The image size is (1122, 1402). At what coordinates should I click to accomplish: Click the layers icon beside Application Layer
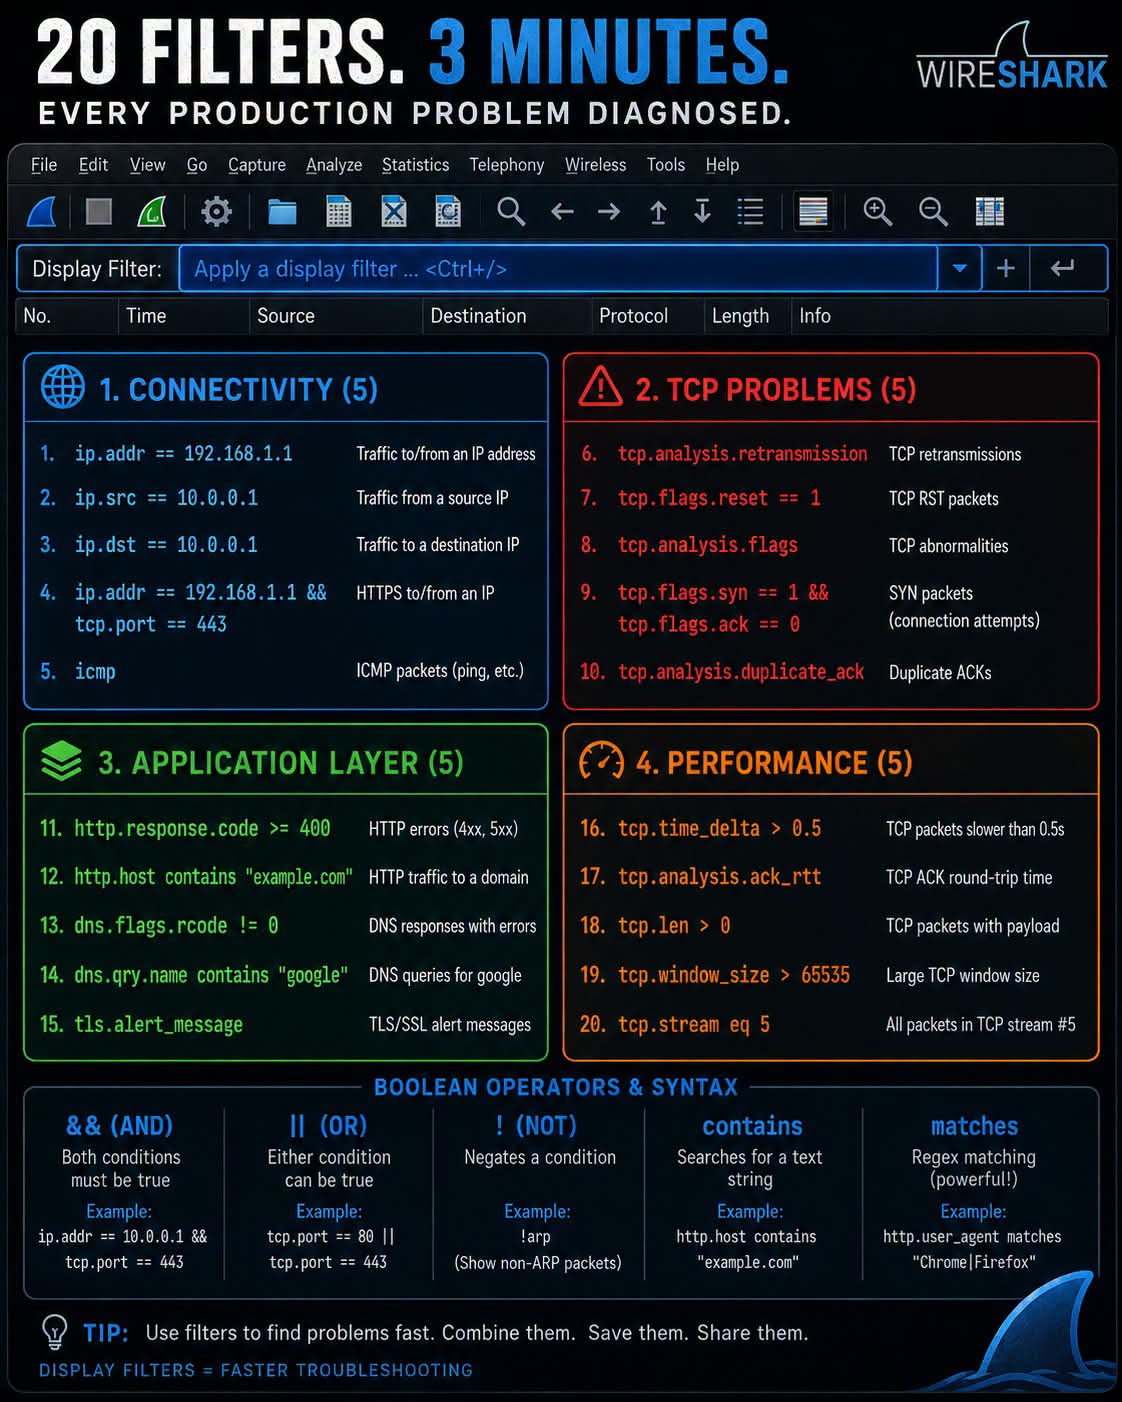click(x=62, y=761)
